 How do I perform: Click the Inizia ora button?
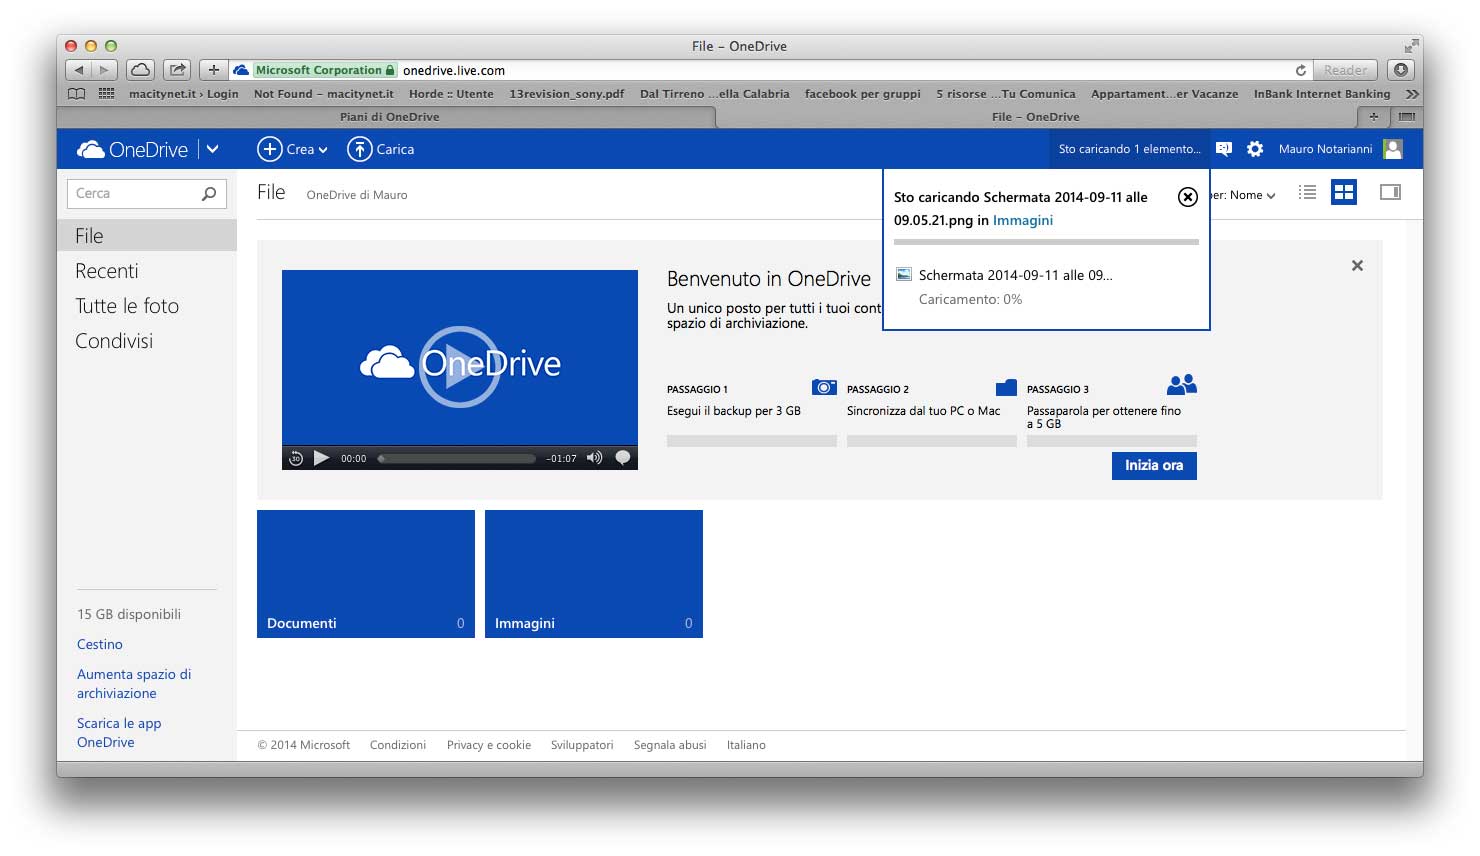(1153, 465)
